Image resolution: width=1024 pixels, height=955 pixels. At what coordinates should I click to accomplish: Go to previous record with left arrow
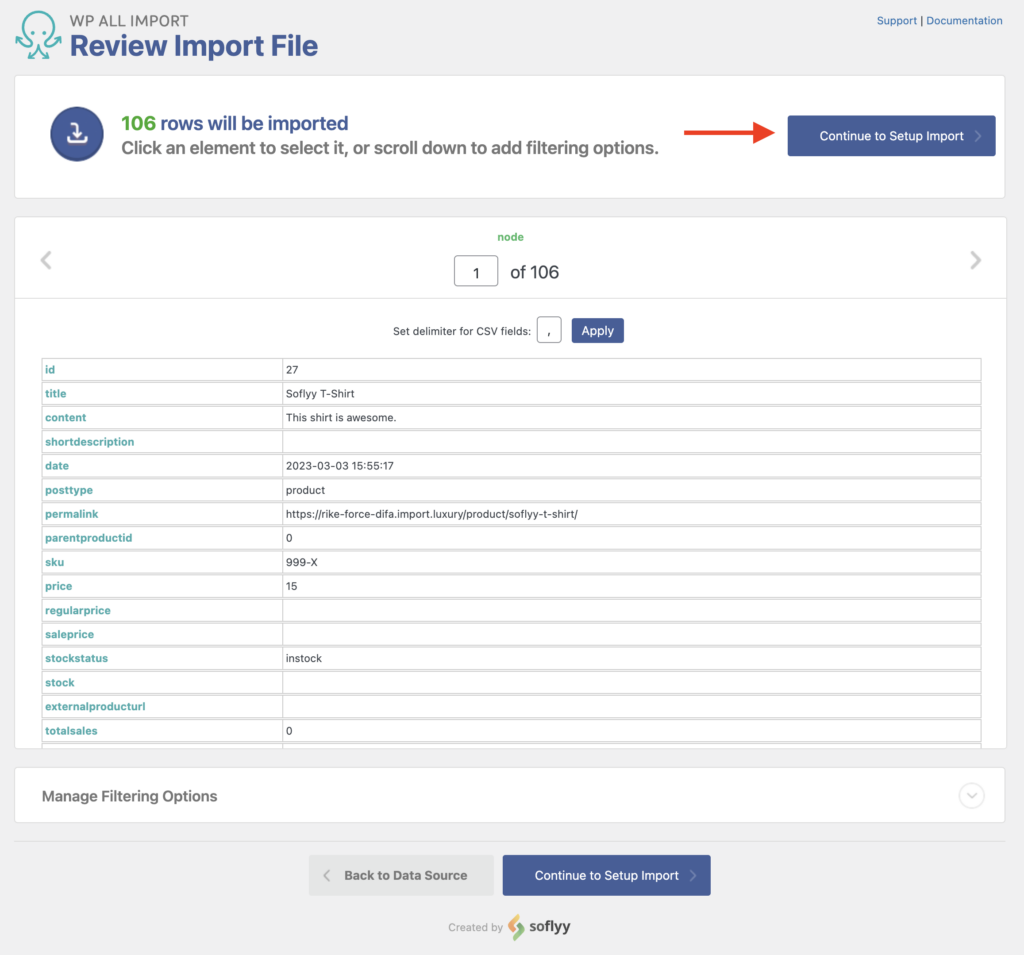46,260
